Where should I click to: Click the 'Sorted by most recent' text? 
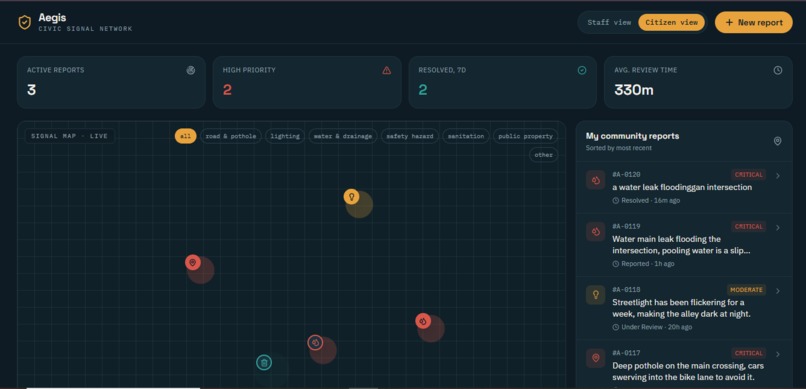point(618,148)
